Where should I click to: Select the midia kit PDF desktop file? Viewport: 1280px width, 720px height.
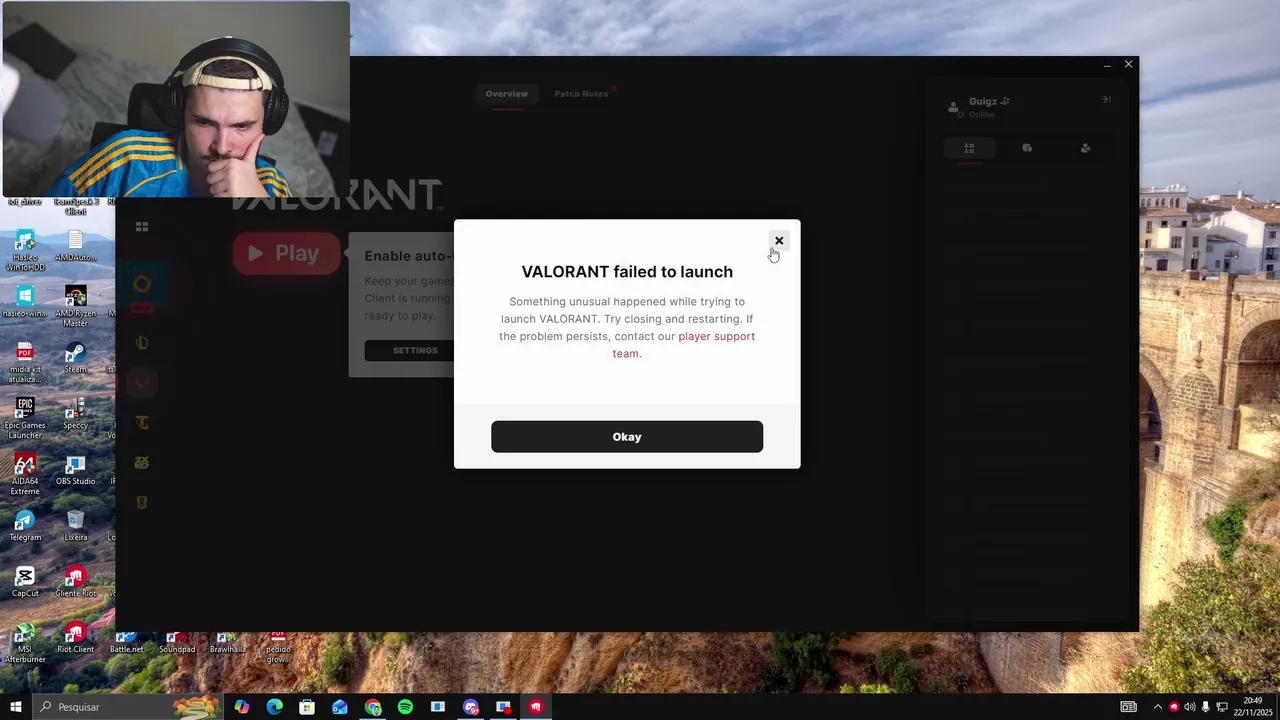tap(25, 362)
